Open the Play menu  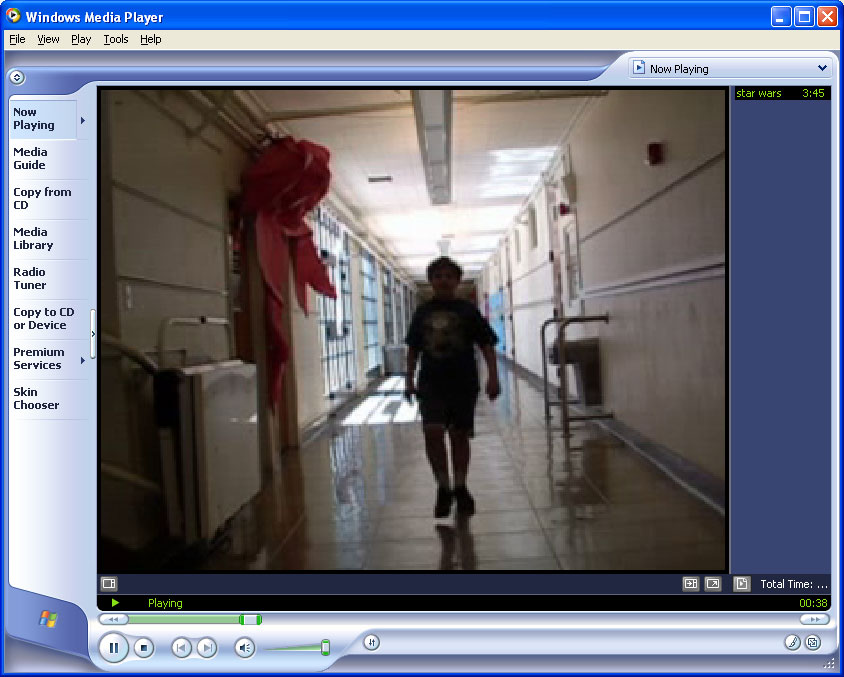(x=81, y=39)
